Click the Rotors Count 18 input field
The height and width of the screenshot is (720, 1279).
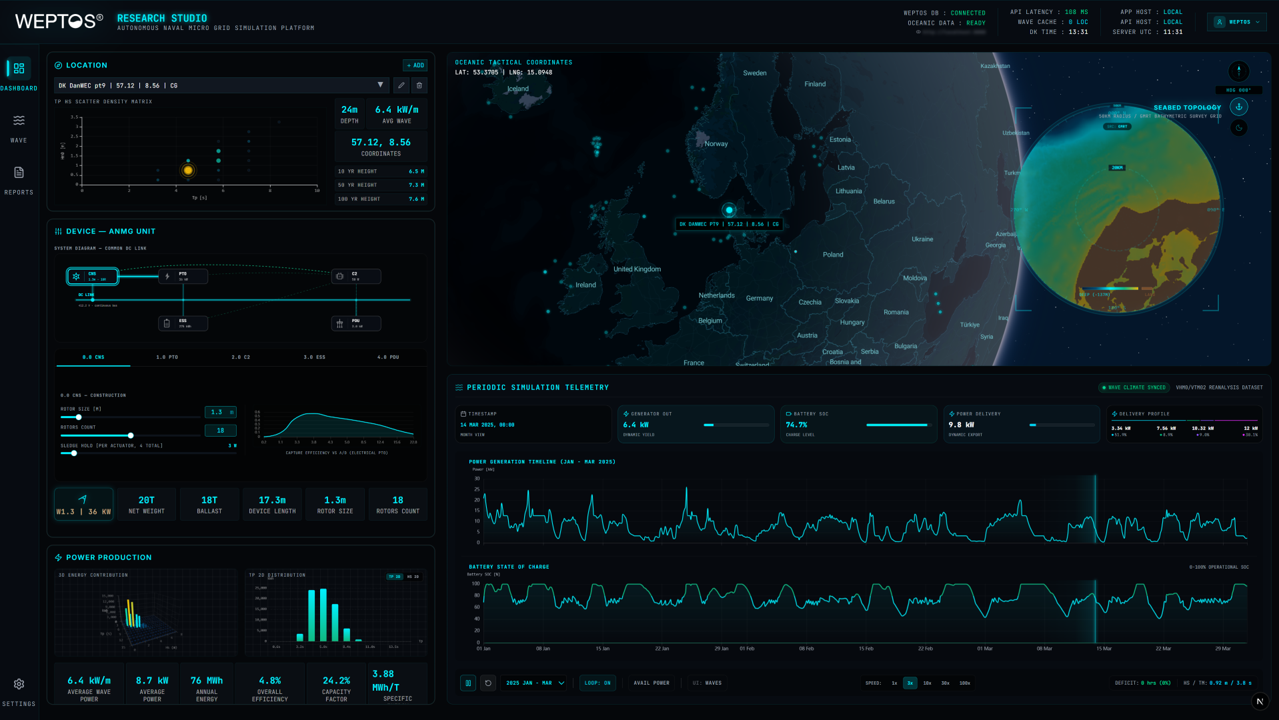(x=220, y=430)
